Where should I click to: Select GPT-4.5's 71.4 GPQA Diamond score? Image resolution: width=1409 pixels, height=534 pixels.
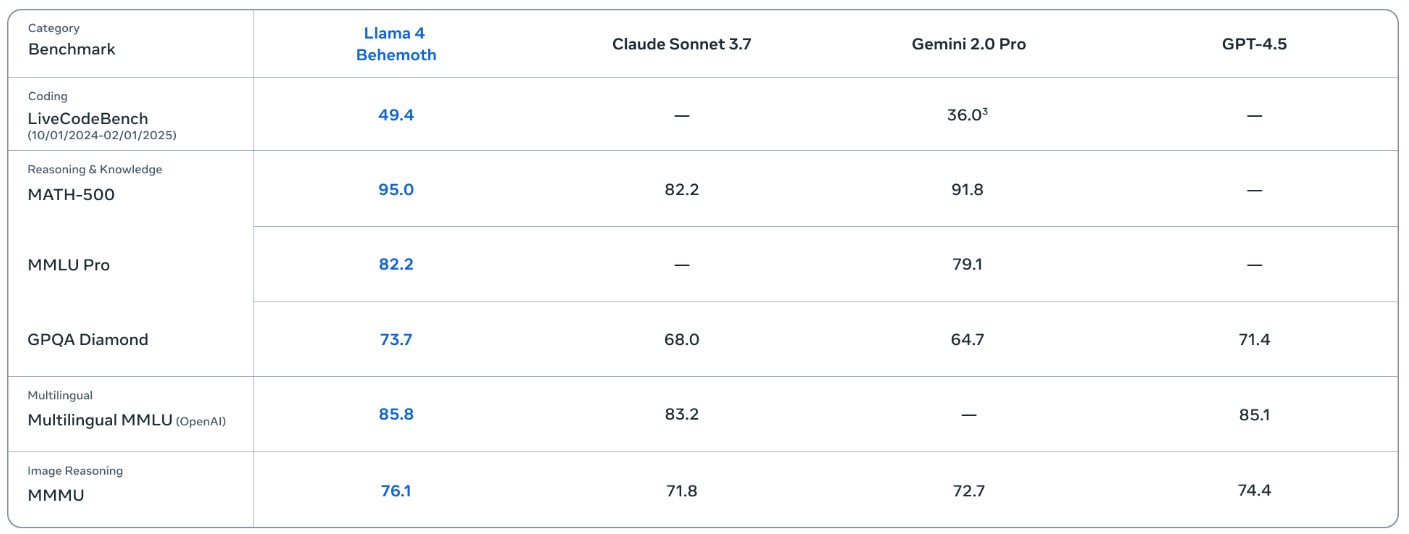[x=1254, y=340]
